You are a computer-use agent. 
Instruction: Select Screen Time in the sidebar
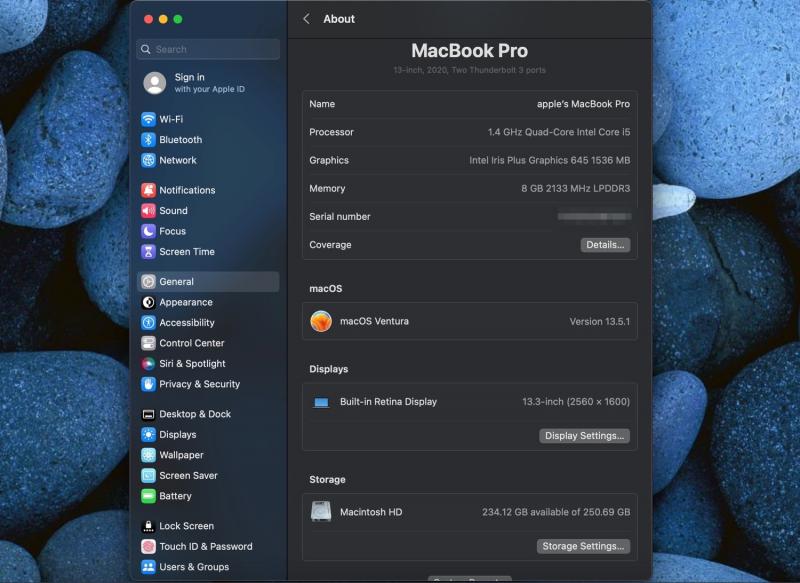[x=208, y=251]
